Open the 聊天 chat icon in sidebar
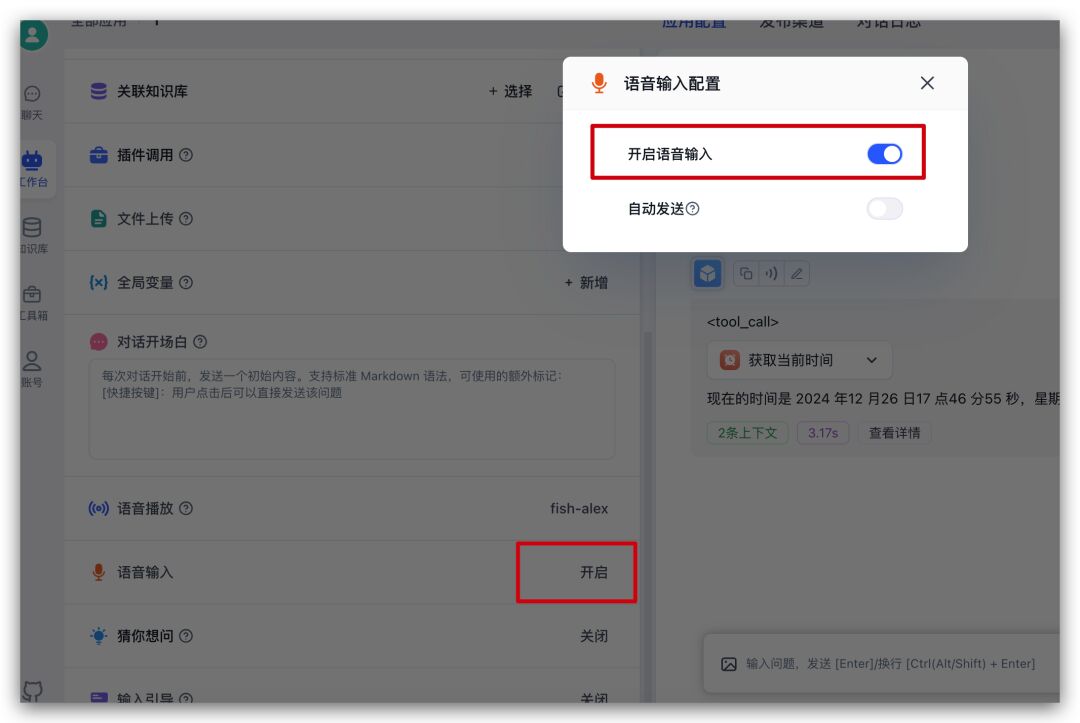This screenshot has width=1080, height=723. pos(32,94)
